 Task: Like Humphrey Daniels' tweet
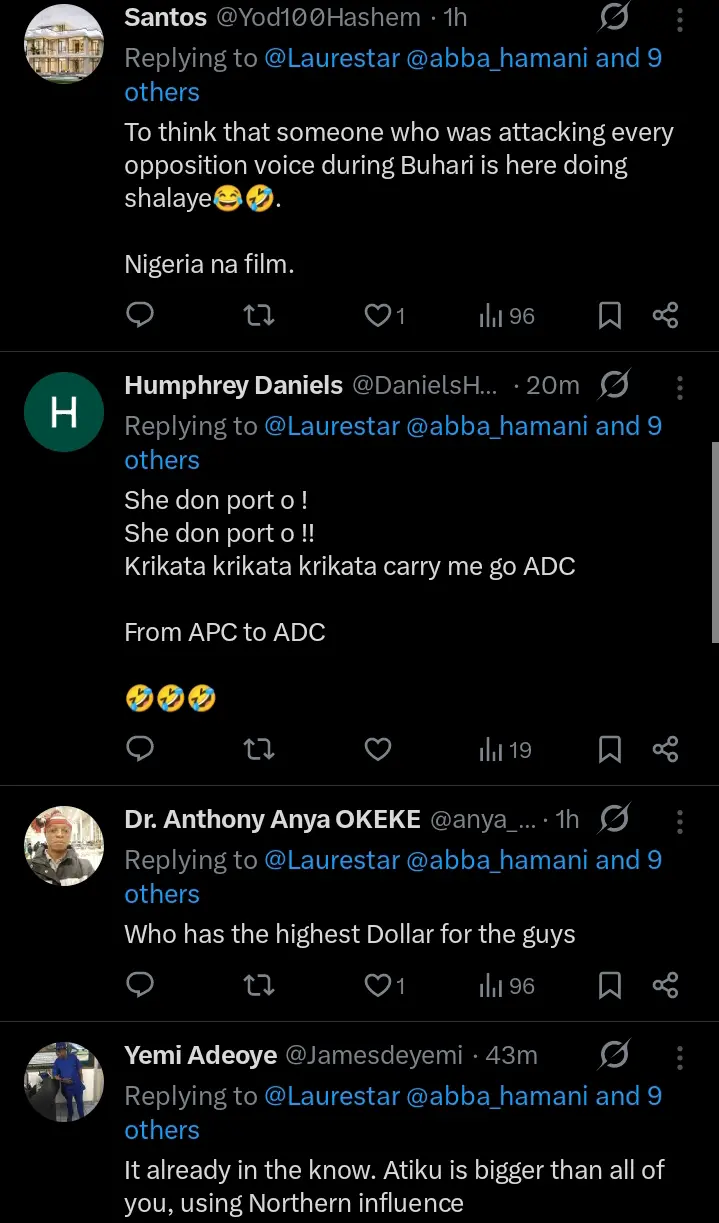(x=378, y=749)
